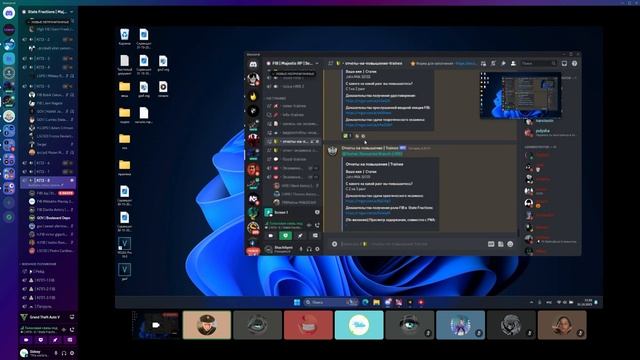Add attachment with plus button in chat
Viewport: 640px width, 360px height.
(334, 244)
